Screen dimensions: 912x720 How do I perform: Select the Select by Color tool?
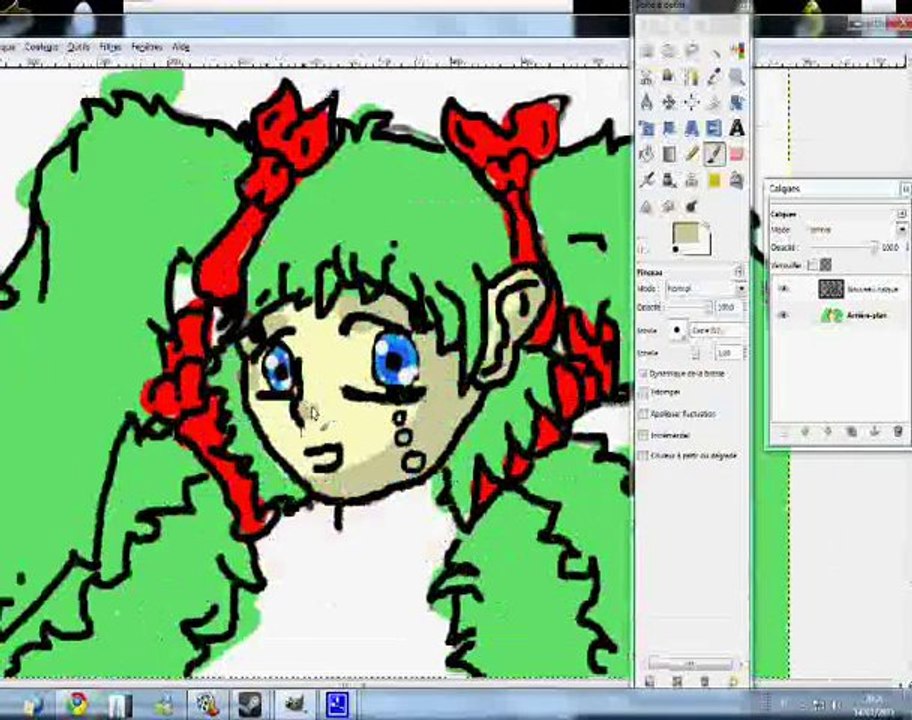[x=737, y=51]
